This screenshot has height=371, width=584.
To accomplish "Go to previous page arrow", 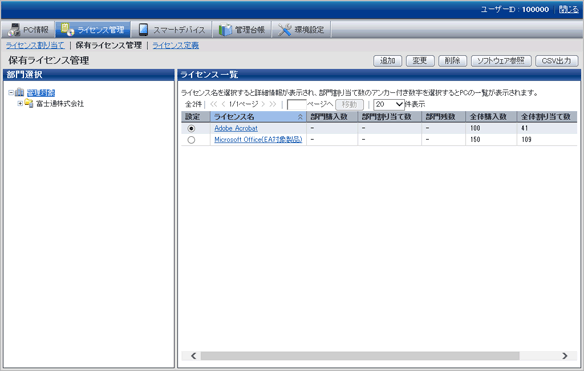I will [223, 104].
